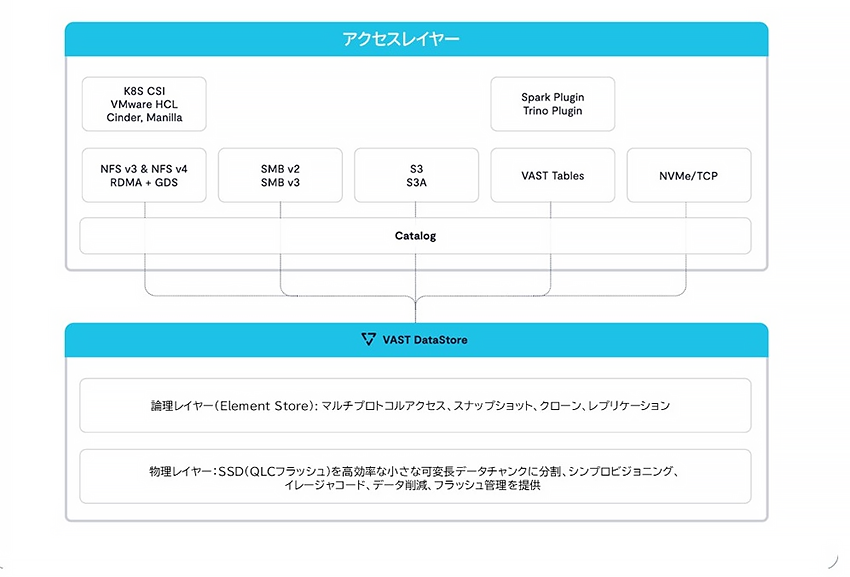The width and height of the screenshot is (850, 577).
Task: Click the NFS v3 & NFS v4 box
Action: [x=144, y=175]
